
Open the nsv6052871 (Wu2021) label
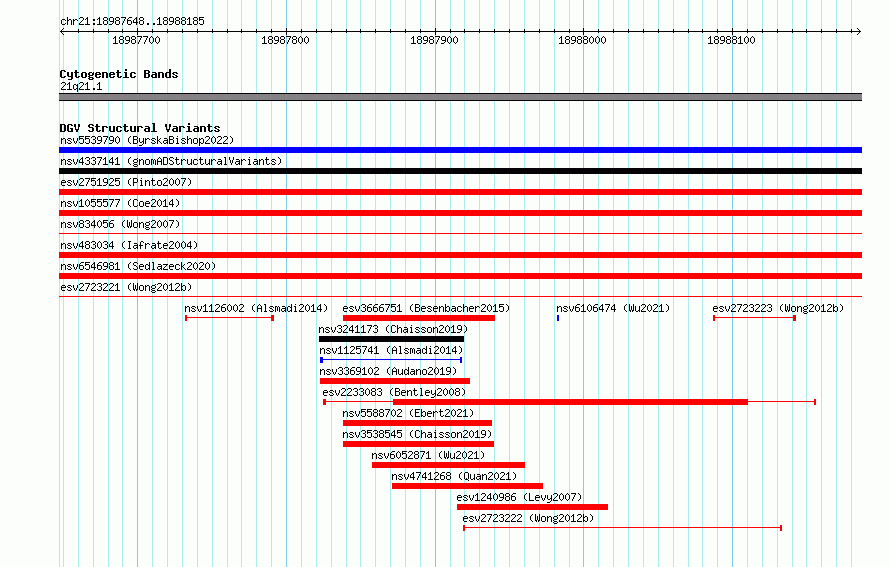pyautogui.click(x=429, y=455)
